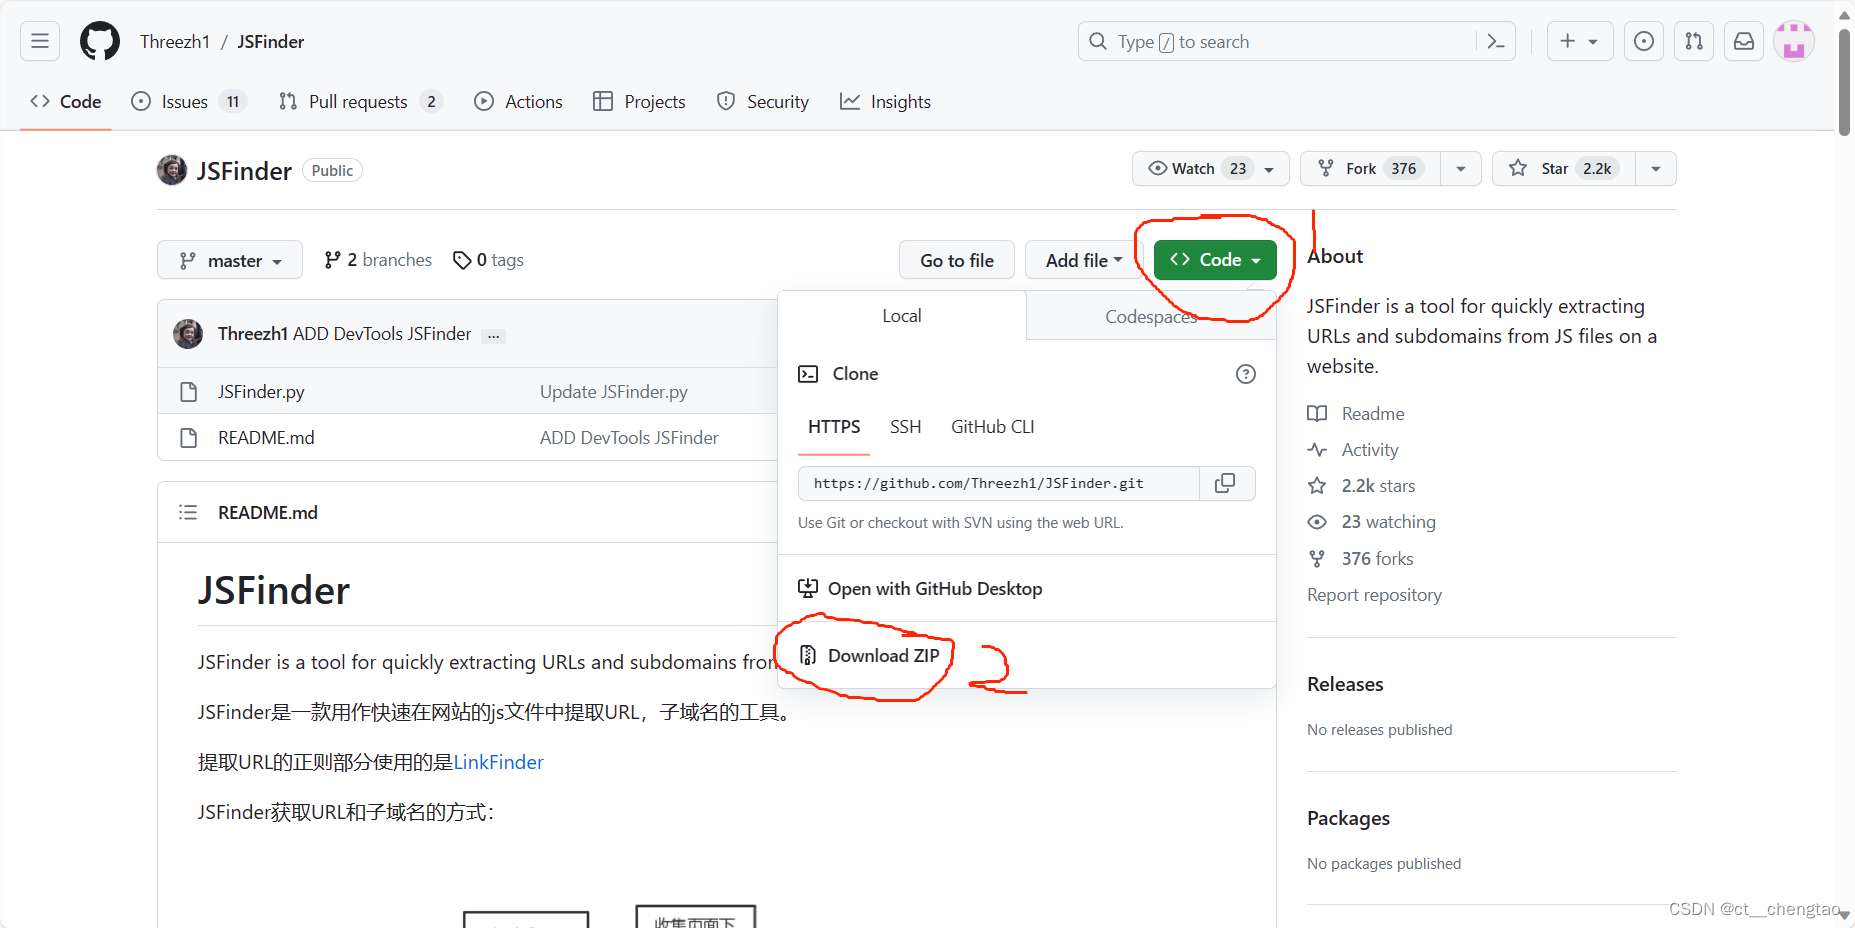
Task: Open the JSFinder breadcrumb link in header
Action: 270,41
